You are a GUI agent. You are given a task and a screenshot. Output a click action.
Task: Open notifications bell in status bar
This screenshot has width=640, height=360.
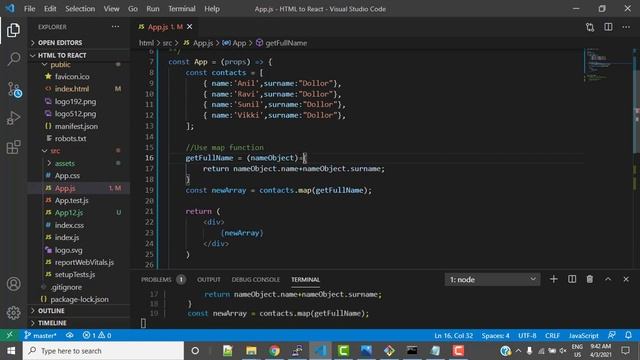[x=629, y=335]
